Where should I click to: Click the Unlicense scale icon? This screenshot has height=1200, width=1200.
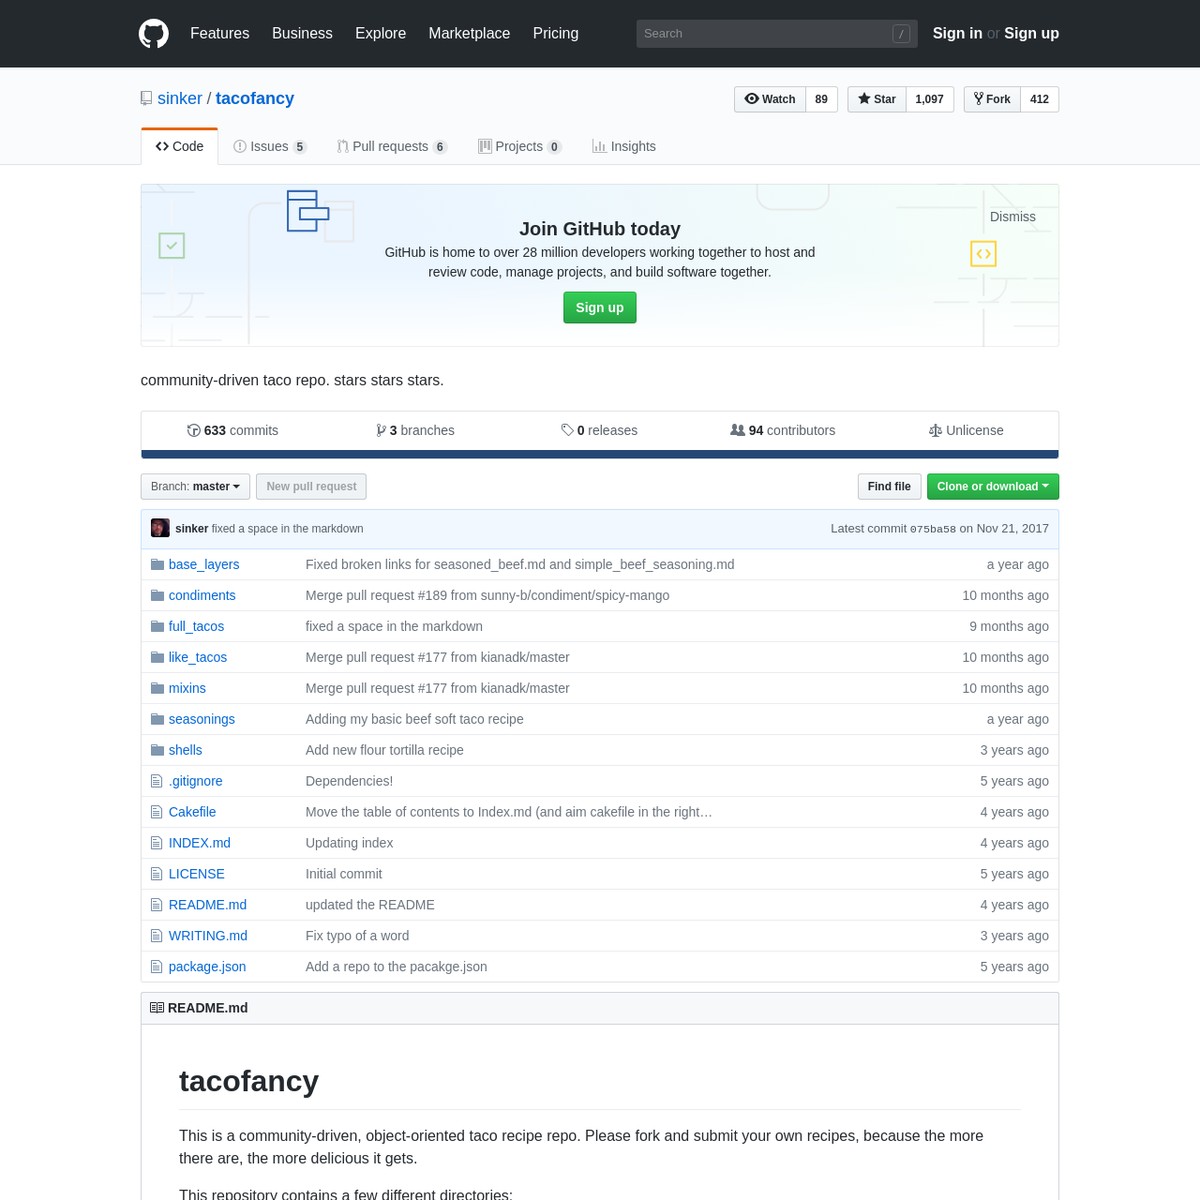pos(935,430)
